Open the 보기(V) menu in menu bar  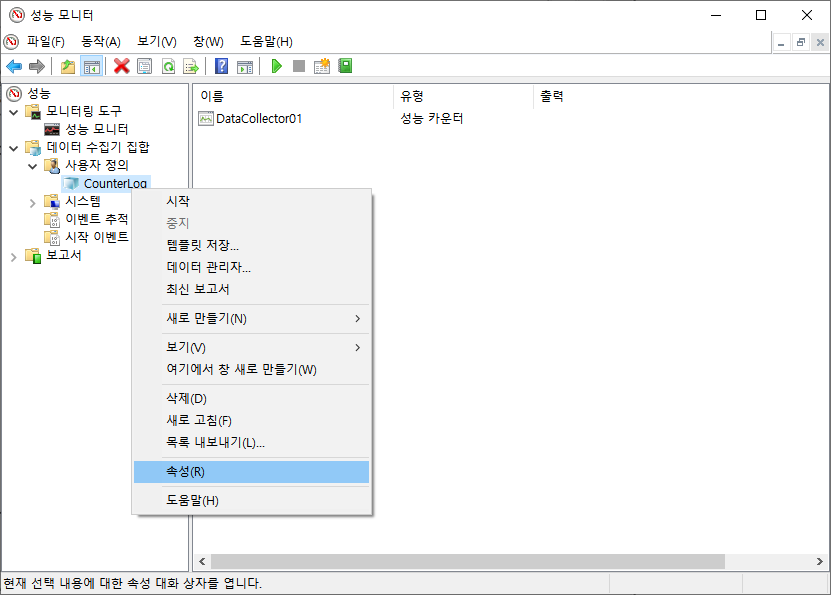(157, 41)
